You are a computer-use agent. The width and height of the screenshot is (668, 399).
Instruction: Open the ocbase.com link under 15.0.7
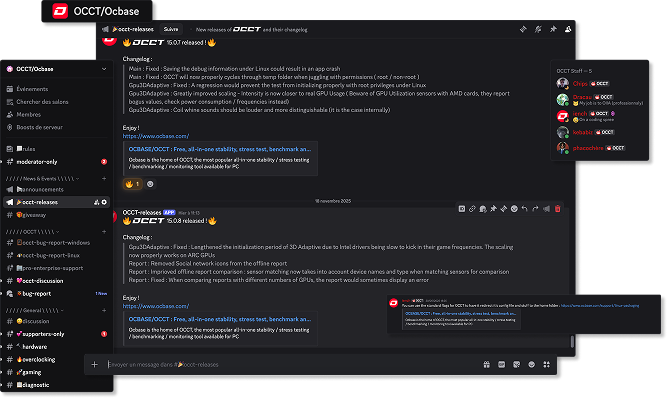click(156, 136)
